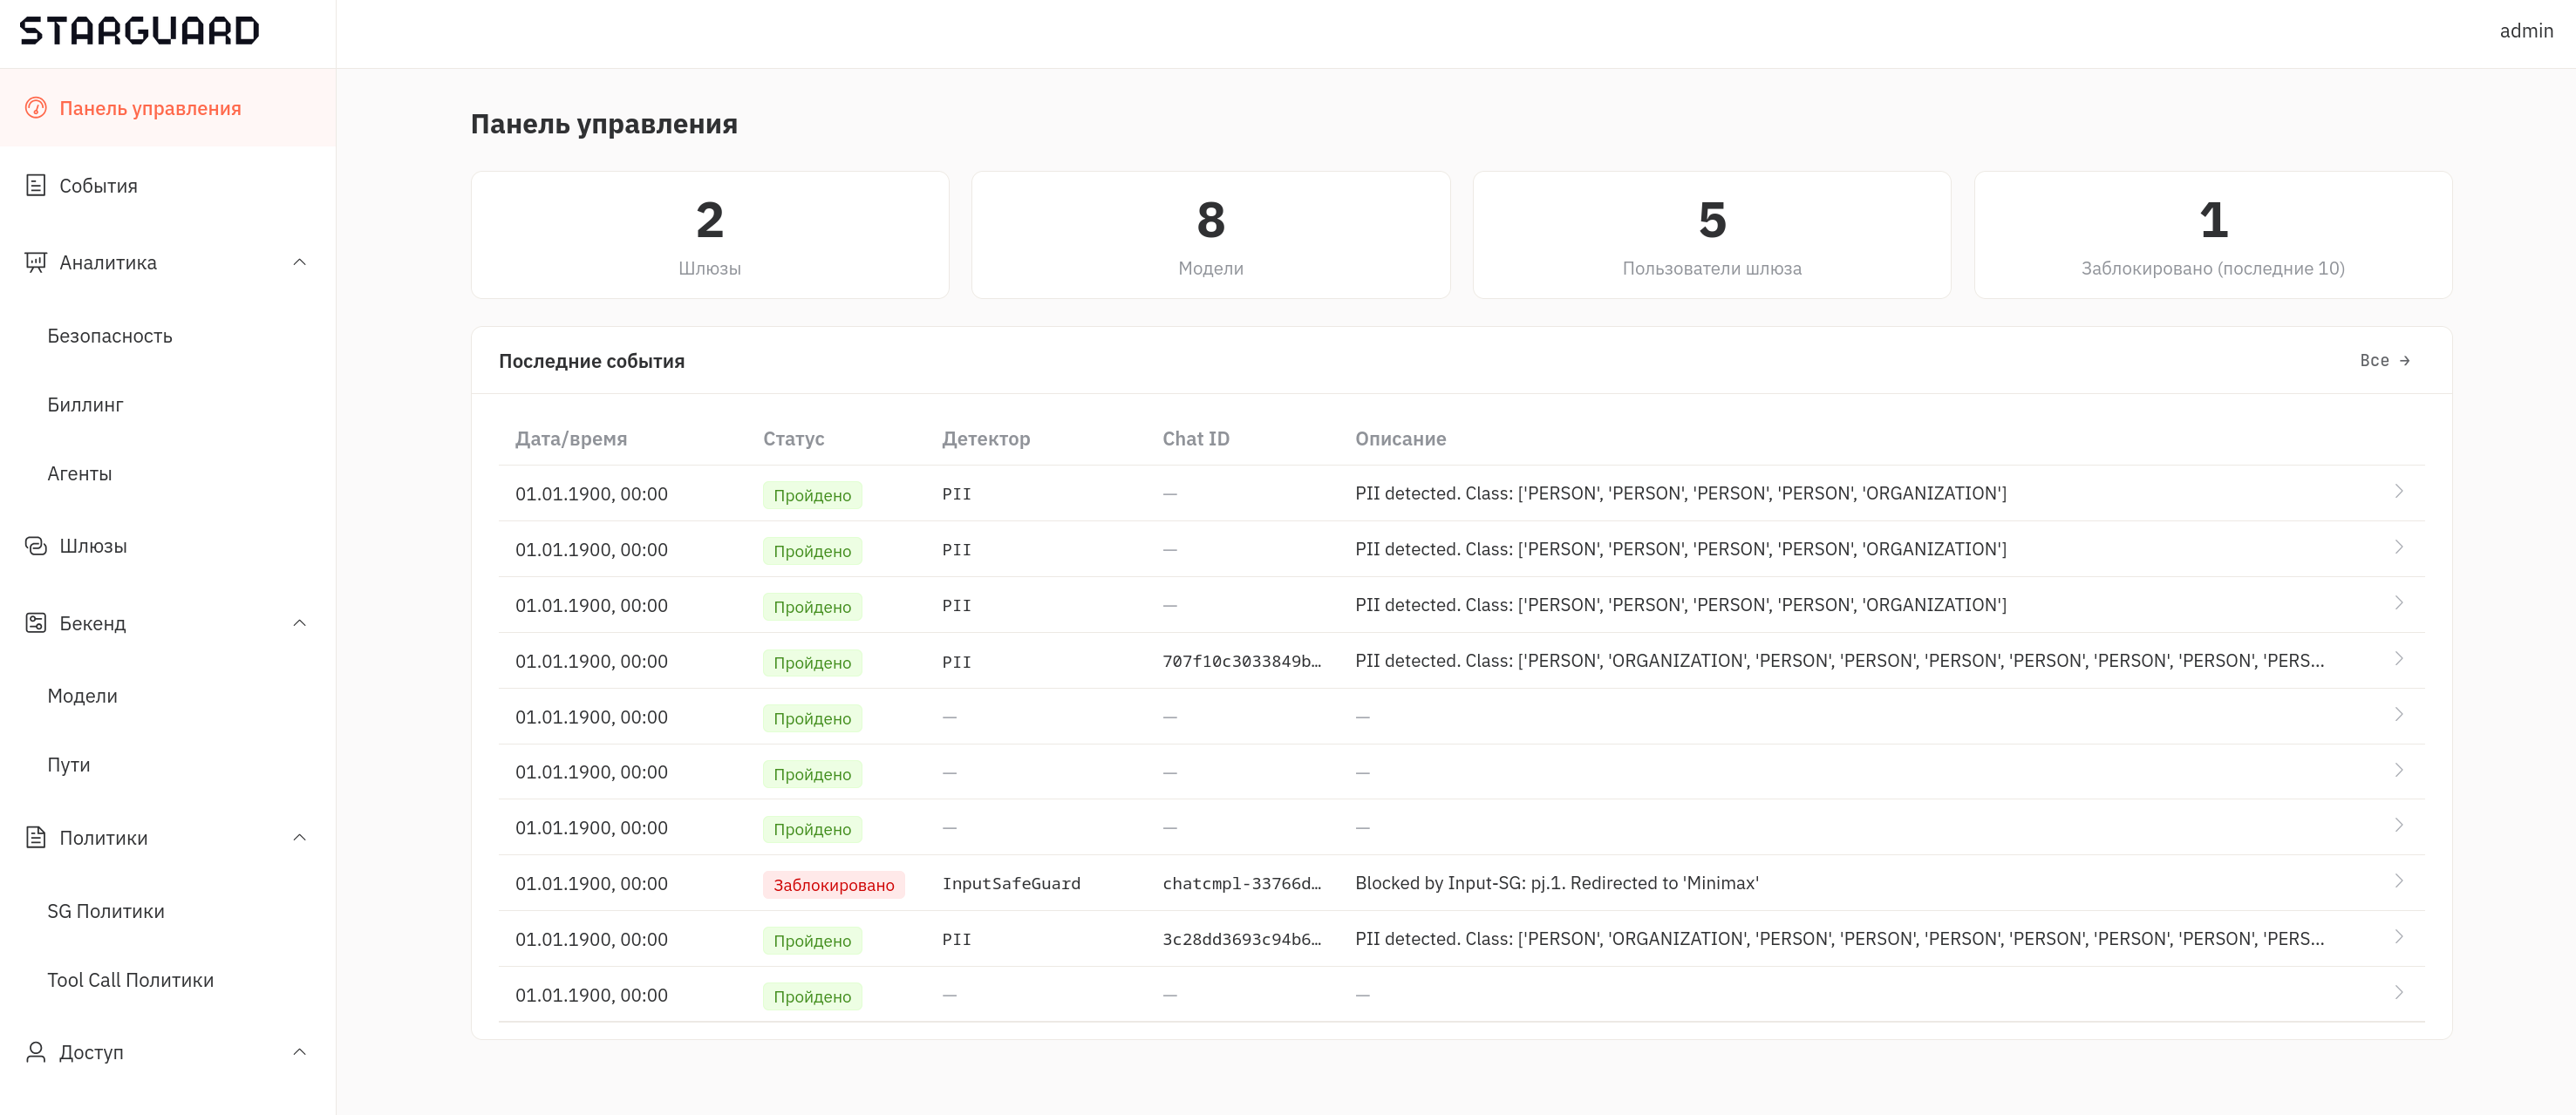
Task: Click the Статус column header
Action: coord(793,439)
